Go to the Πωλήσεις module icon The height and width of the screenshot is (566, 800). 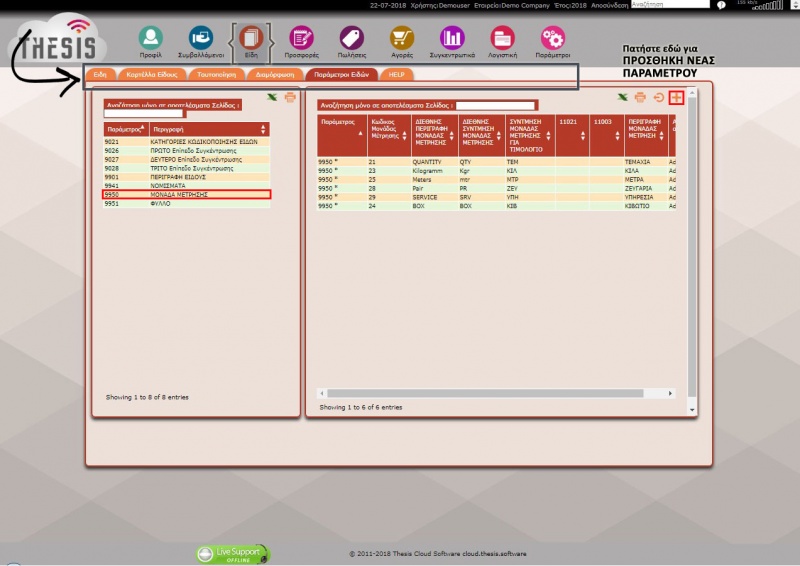350,39
